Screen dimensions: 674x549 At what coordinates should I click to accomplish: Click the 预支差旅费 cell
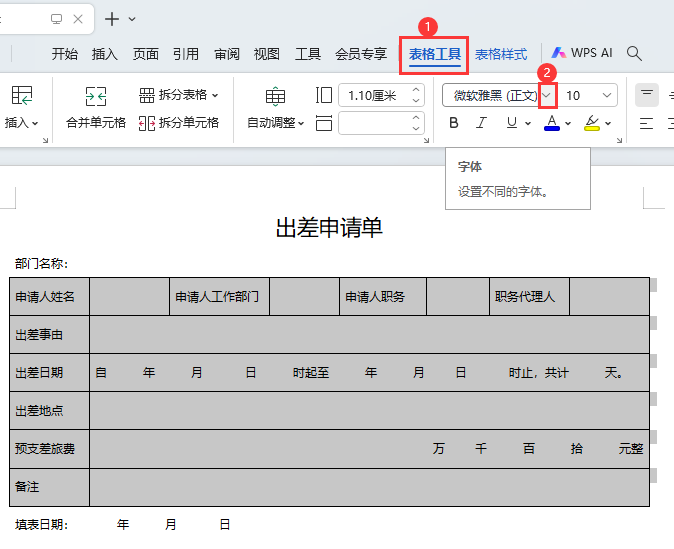point(49,449)
